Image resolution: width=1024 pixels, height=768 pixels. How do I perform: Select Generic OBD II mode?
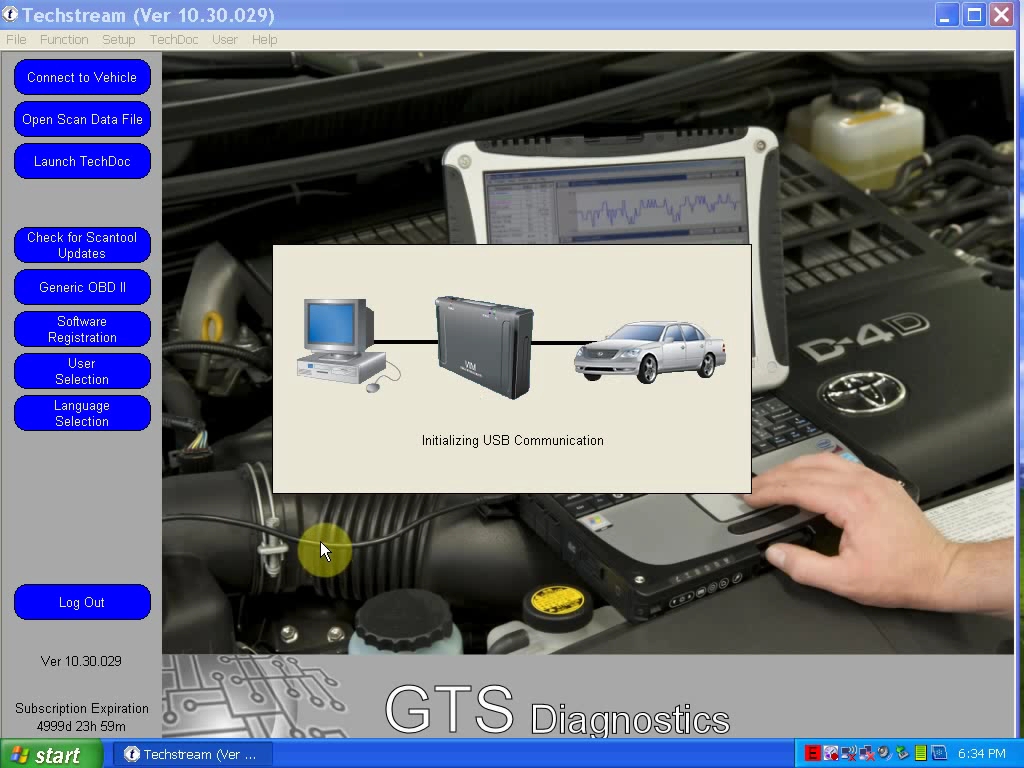tap(82, 287)
